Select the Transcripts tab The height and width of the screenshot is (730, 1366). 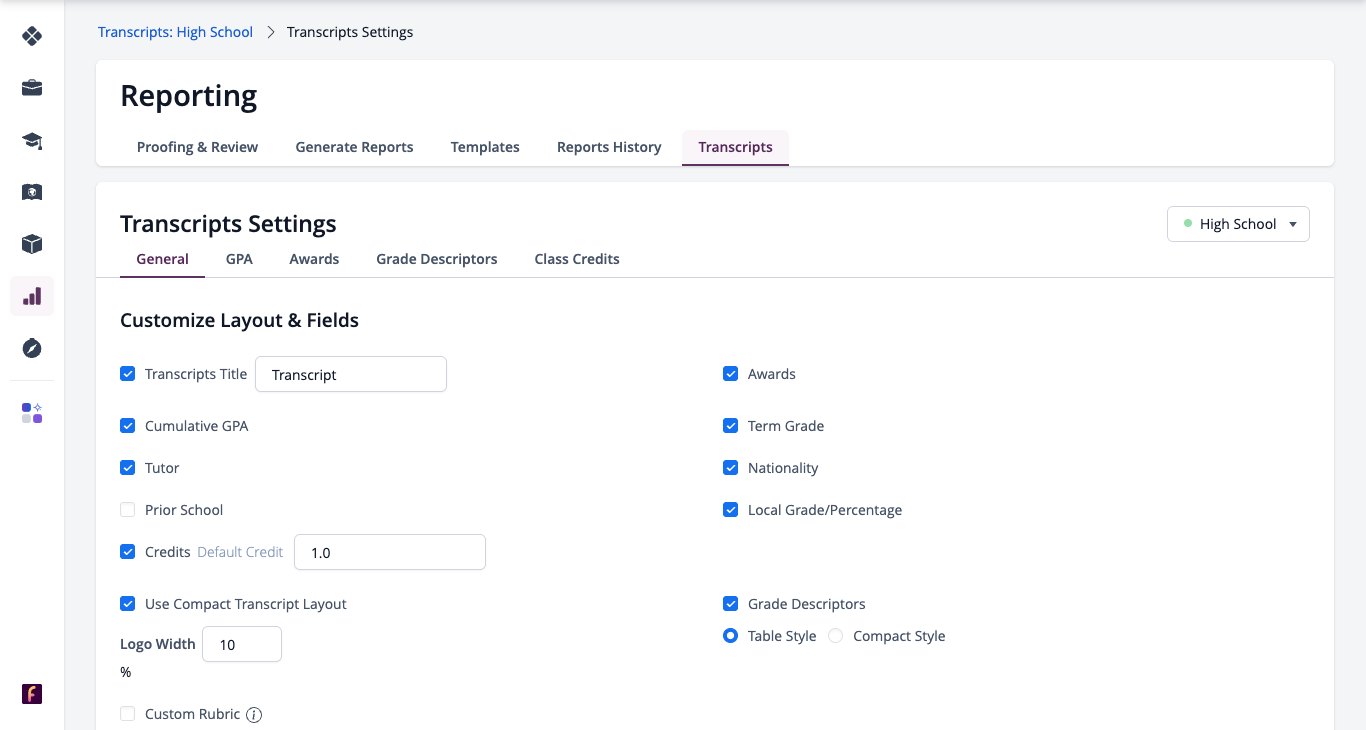coord(735,147)
